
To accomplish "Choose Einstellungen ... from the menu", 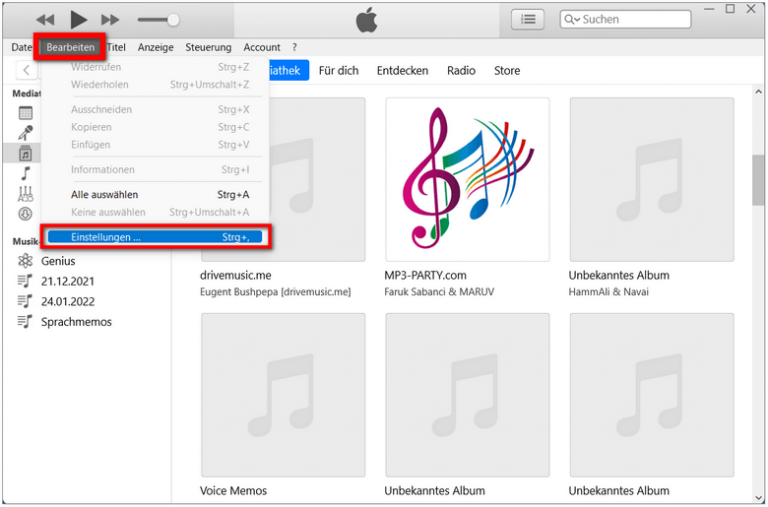I will point(155,237).
